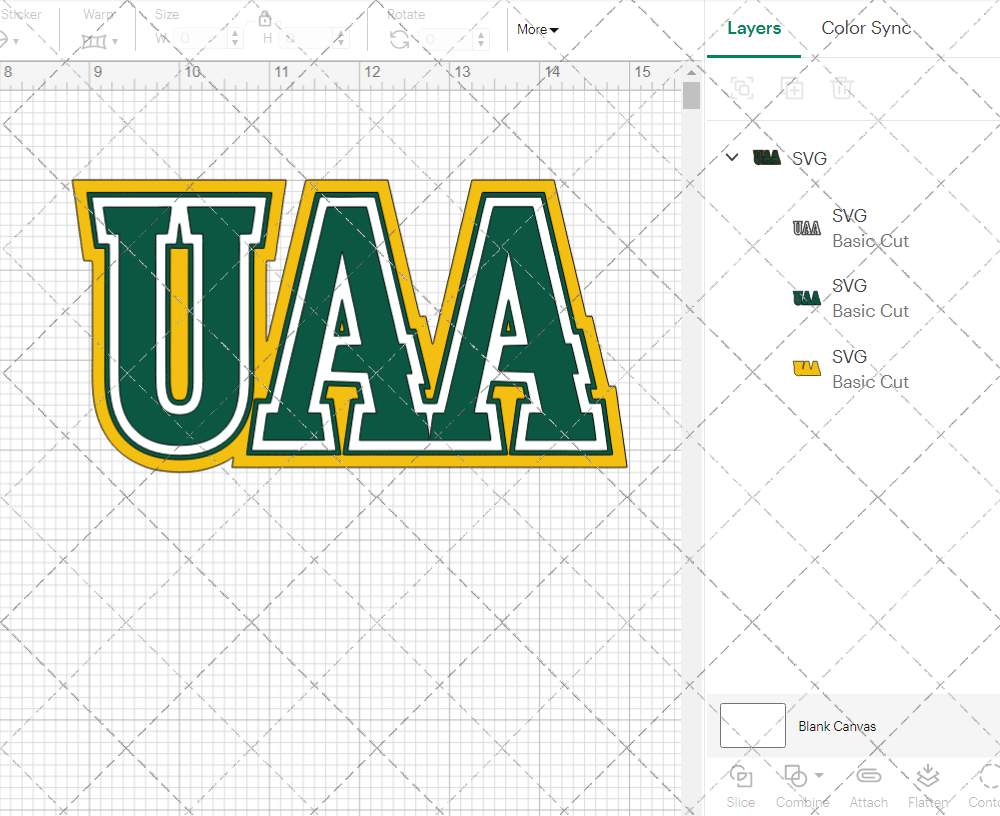Select the yellow UAA background layer
Screen dimensions: 1000x816
[853, 369]
